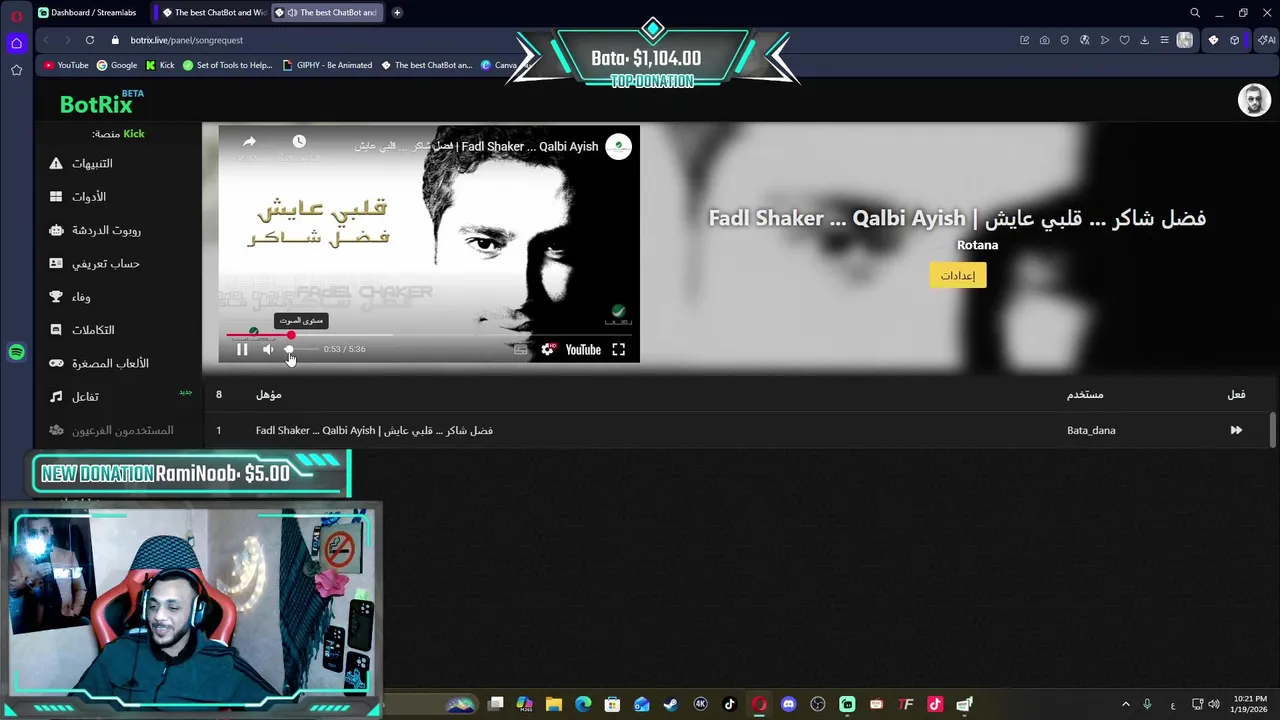The image size is (1280, 720).
Task: Open the YouTube logo link in player
Action: click(x=583, y=349)
